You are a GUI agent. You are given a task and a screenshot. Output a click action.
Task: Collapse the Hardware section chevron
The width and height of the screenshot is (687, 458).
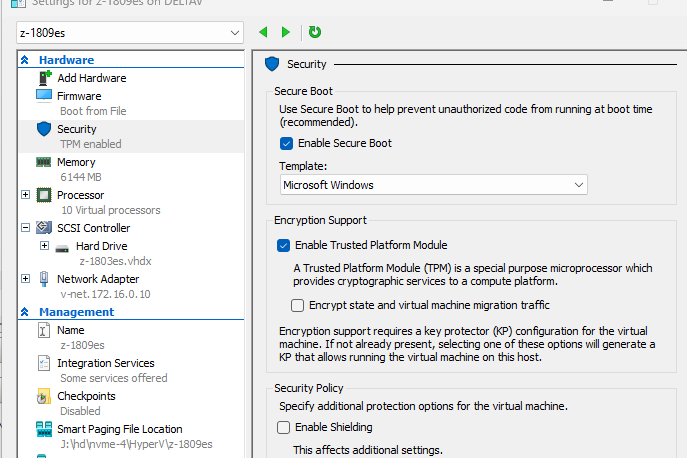(25, 60)
